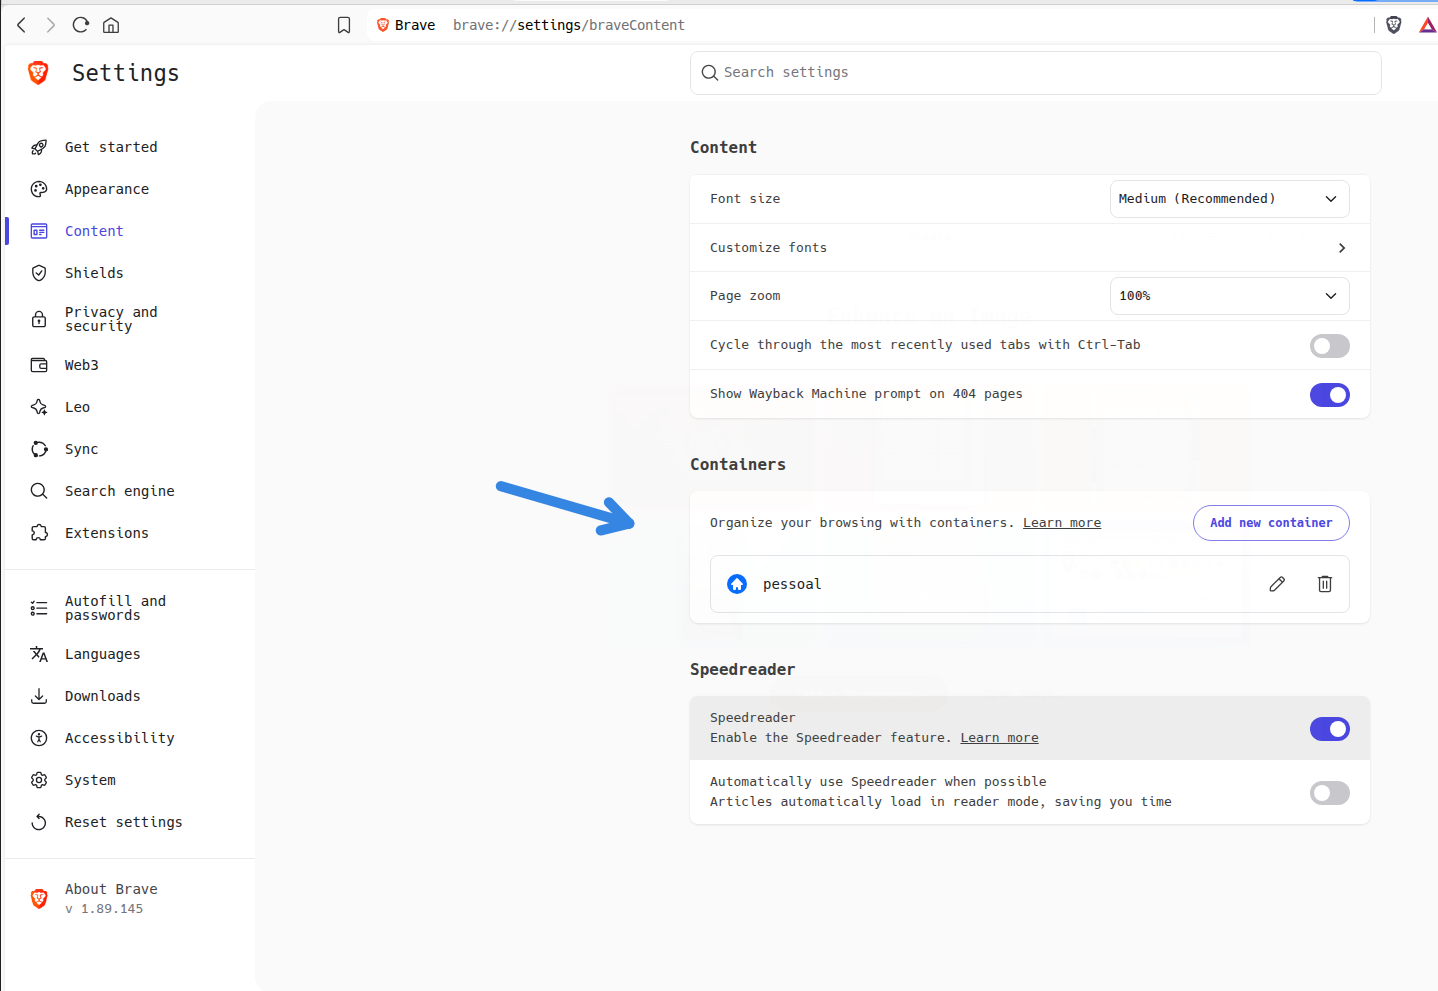Open the About Brave page
Screen dimensions: 1438x991
coord(111,889)
